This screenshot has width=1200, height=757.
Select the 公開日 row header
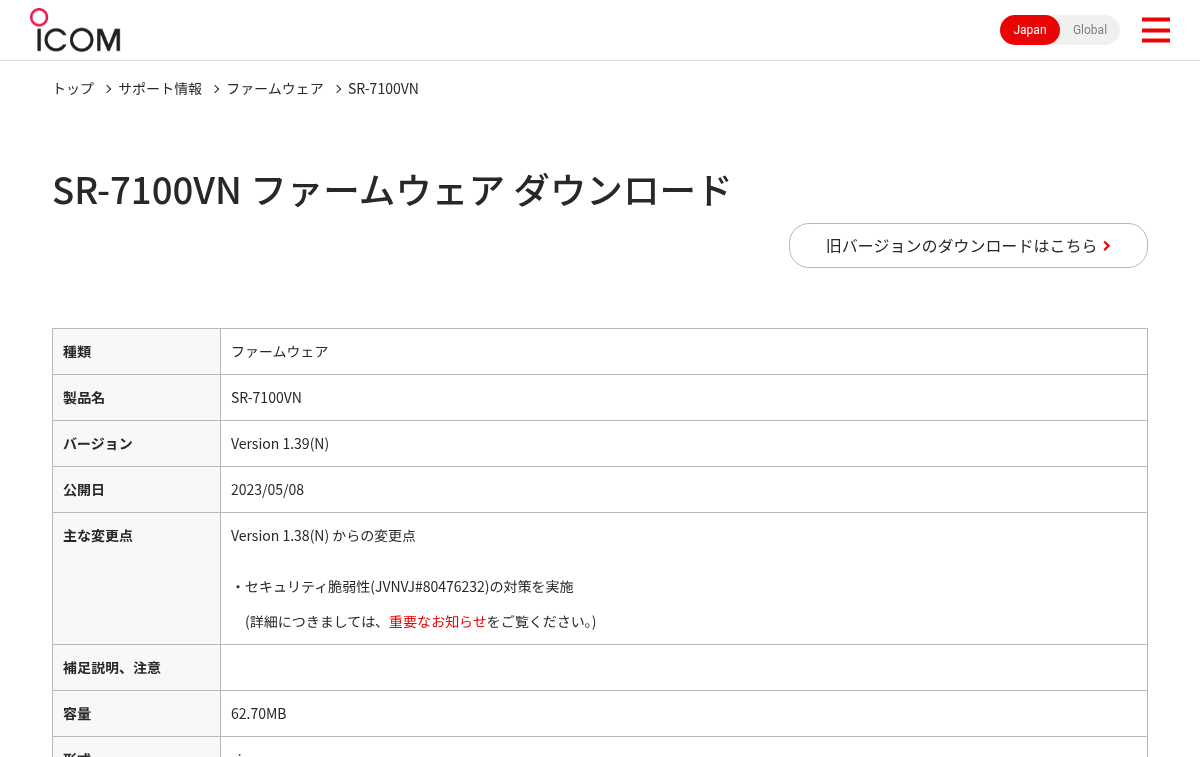(x=136, y=489)
